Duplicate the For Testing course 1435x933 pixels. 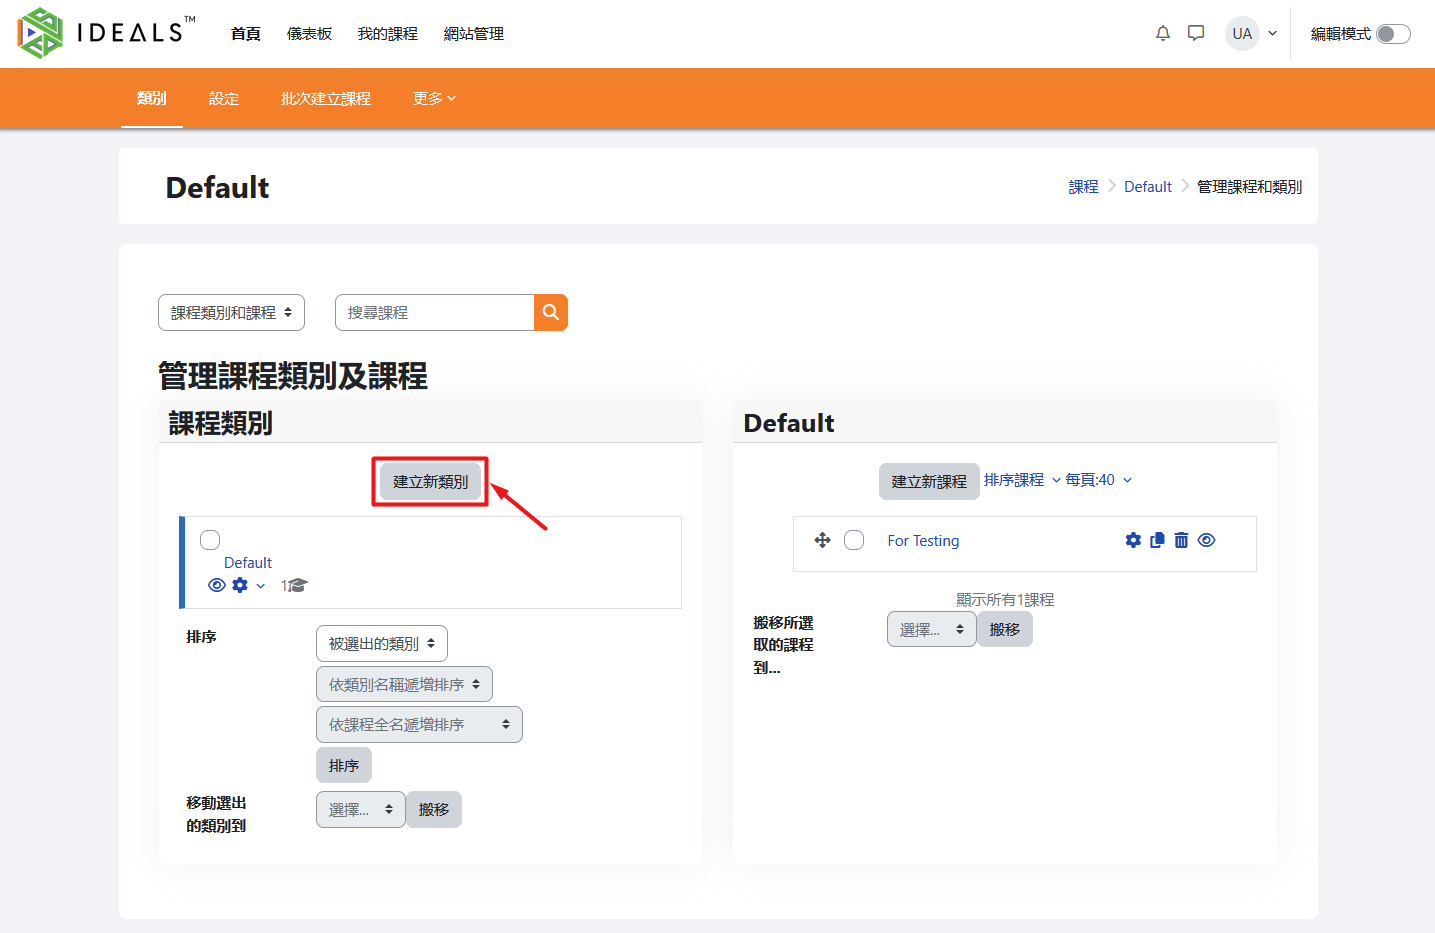pos(1157,540)
